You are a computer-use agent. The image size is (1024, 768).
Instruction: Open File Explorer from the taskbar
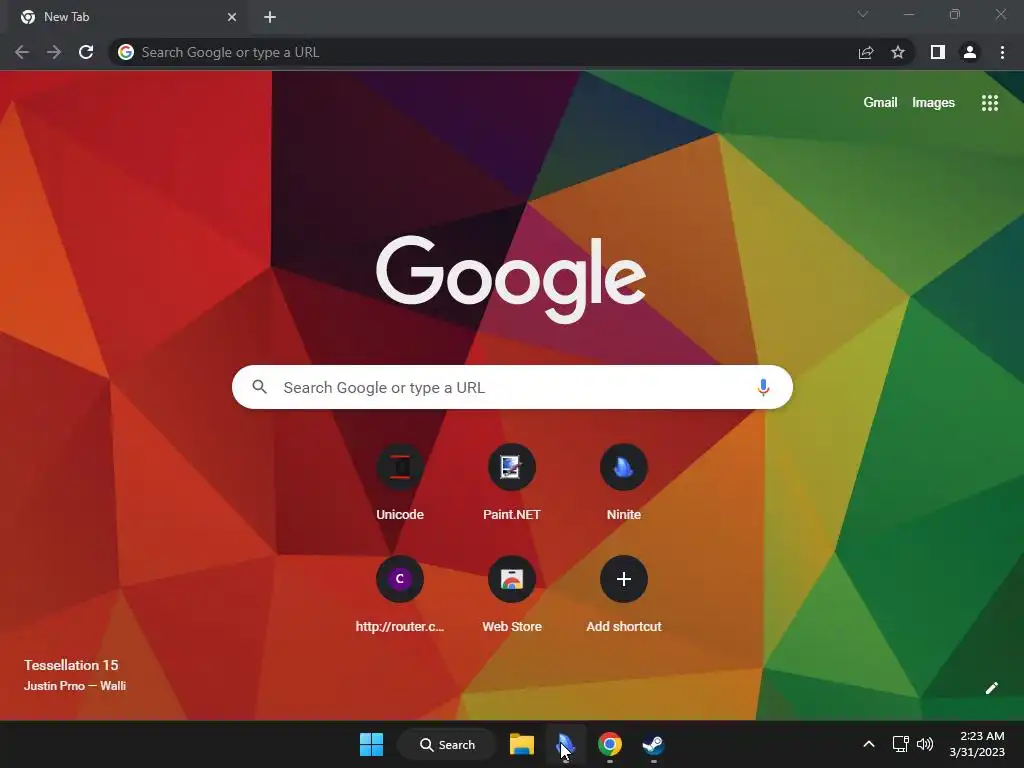[522, 744]
